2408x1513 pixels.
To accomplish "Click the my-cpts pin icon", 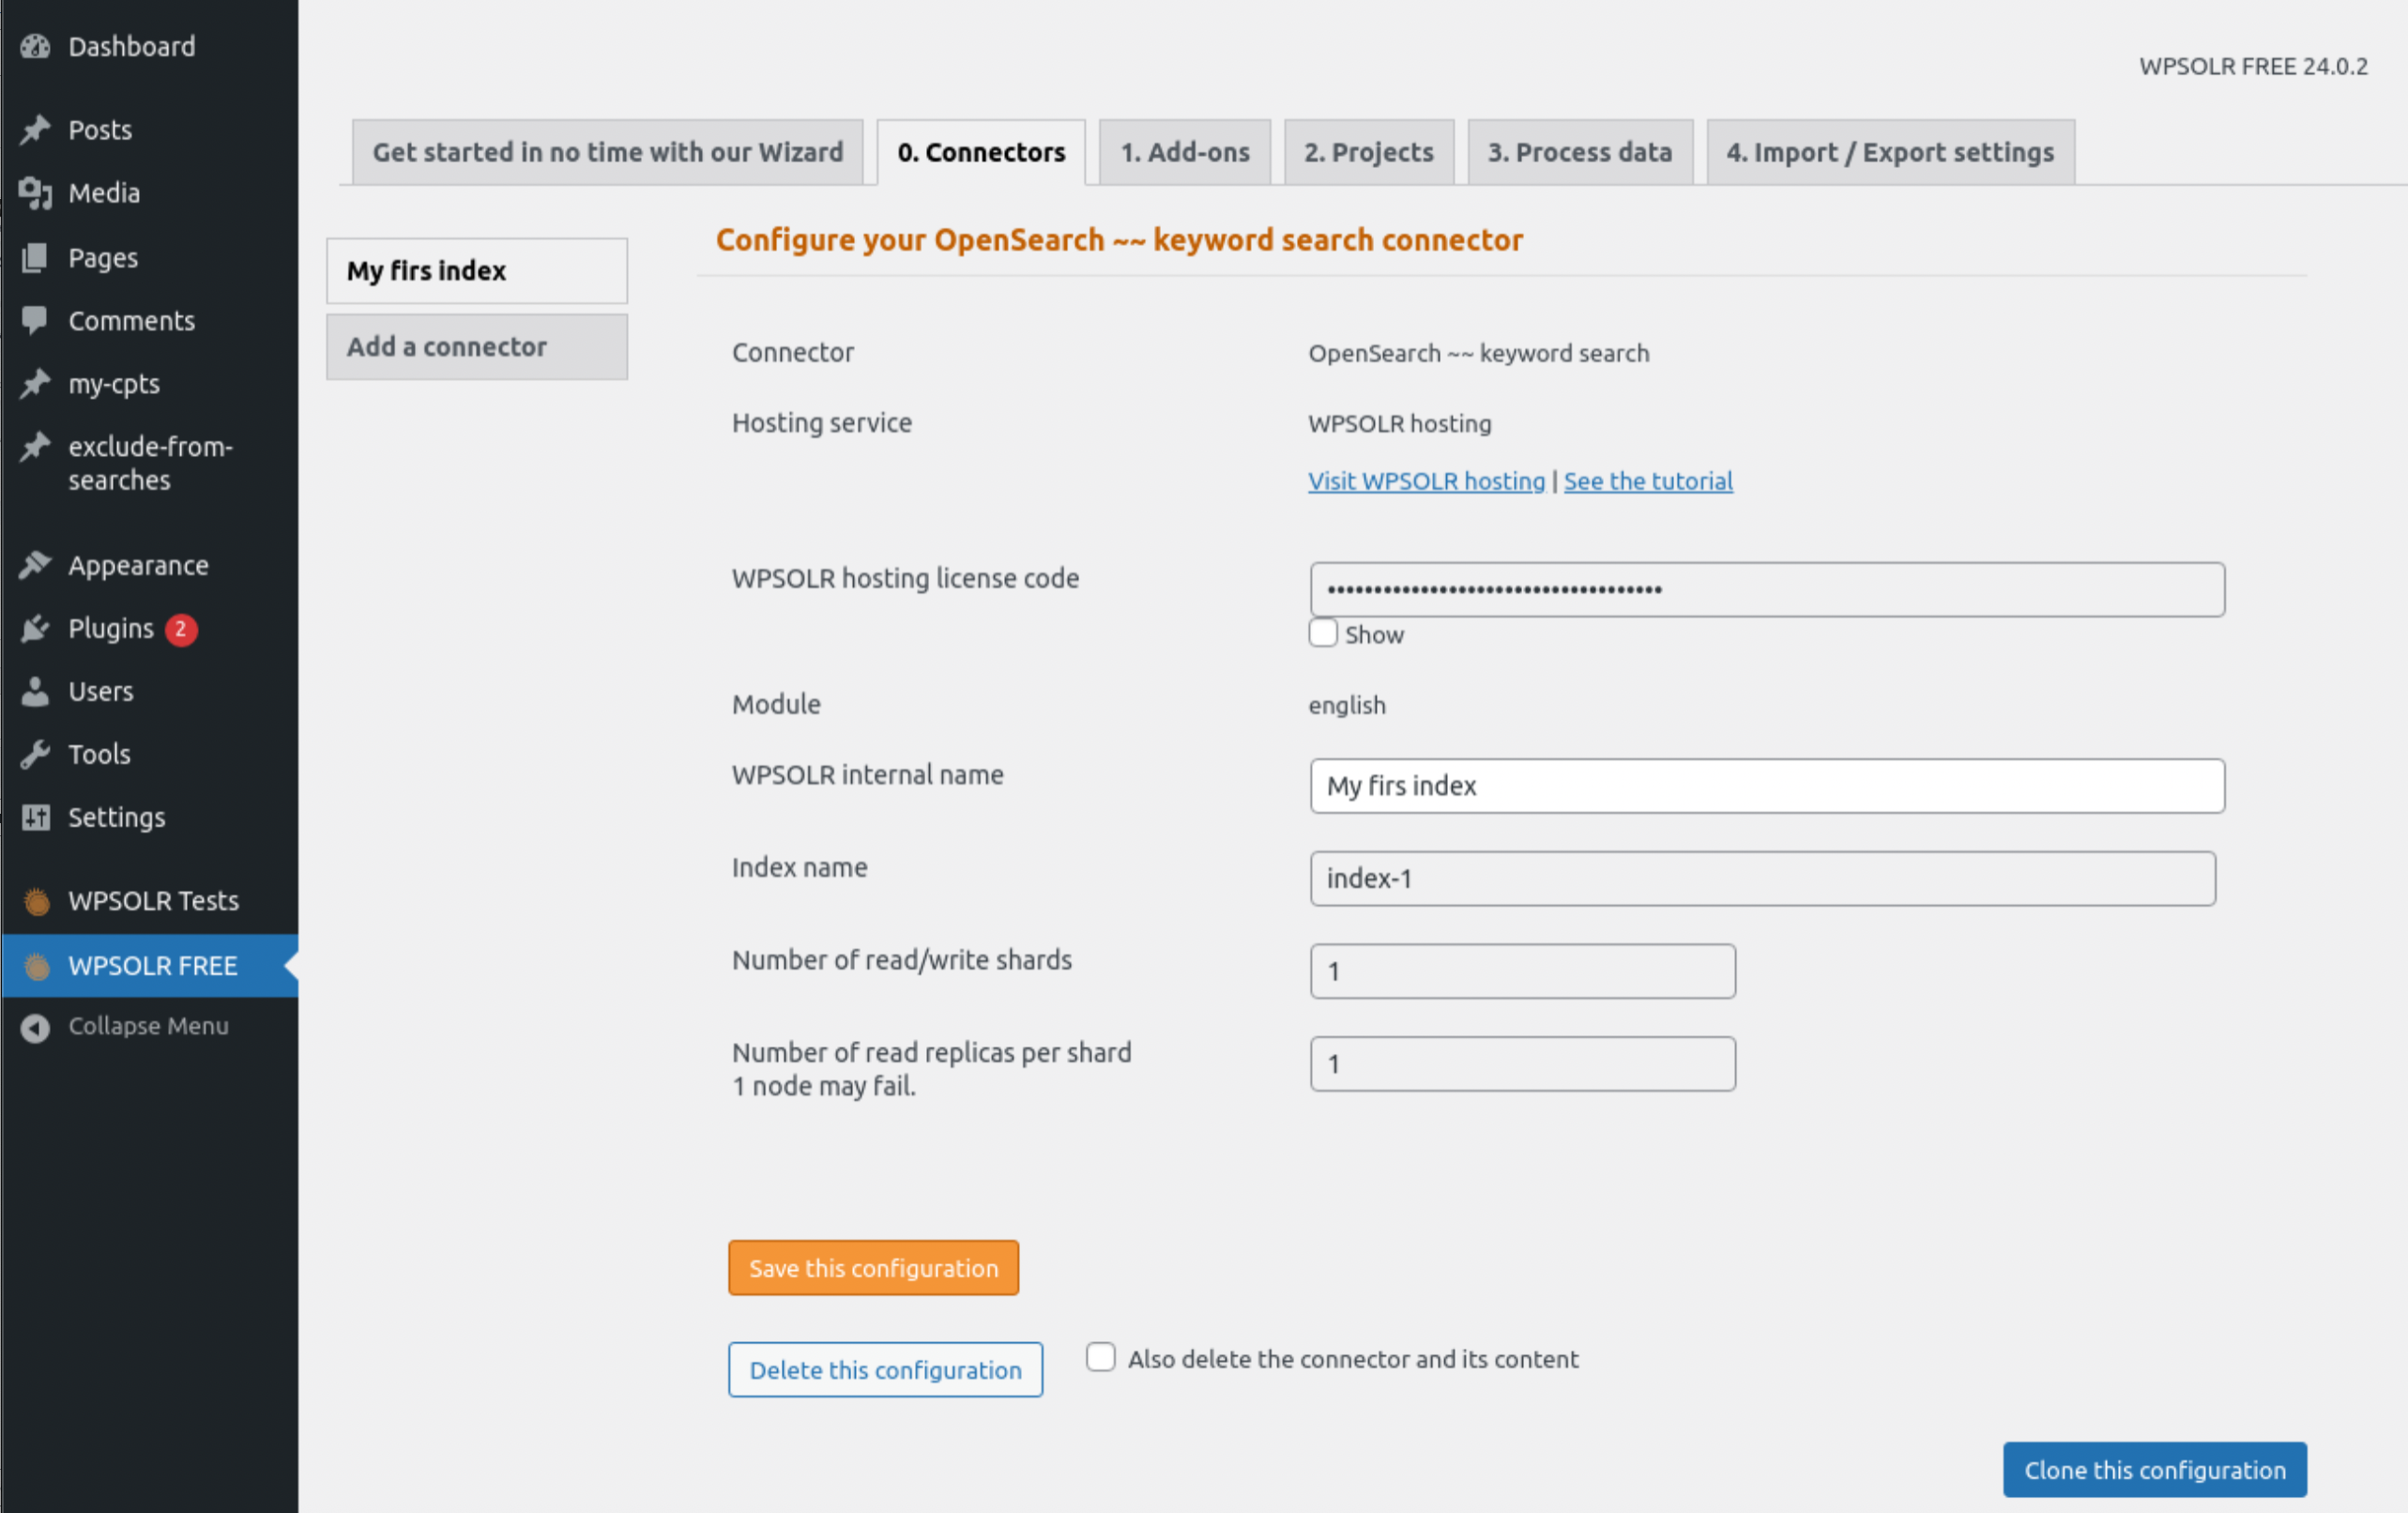I will click(35, 384).
